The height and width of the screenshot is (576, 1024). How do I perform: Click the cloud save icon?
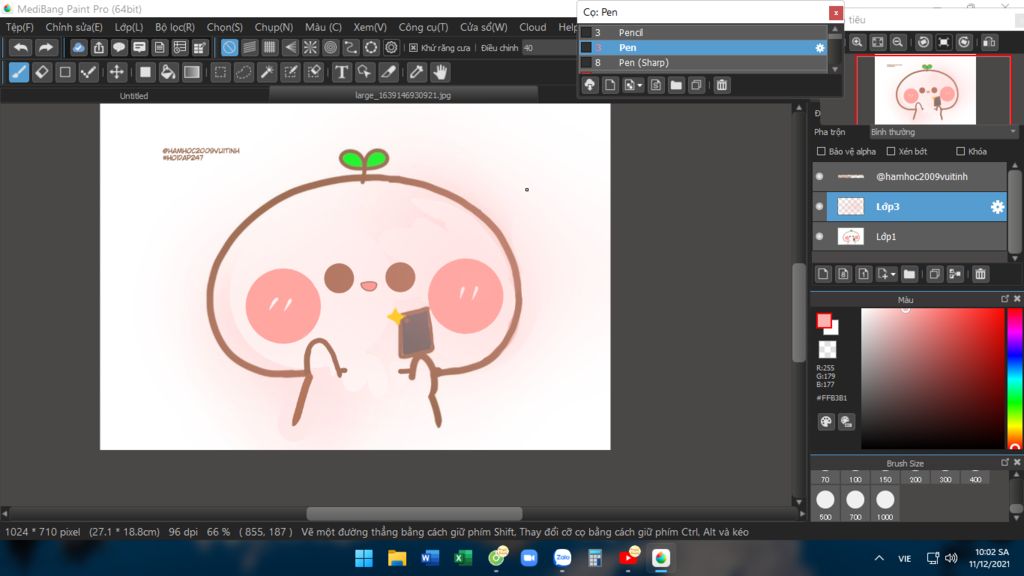coord(78,47)
